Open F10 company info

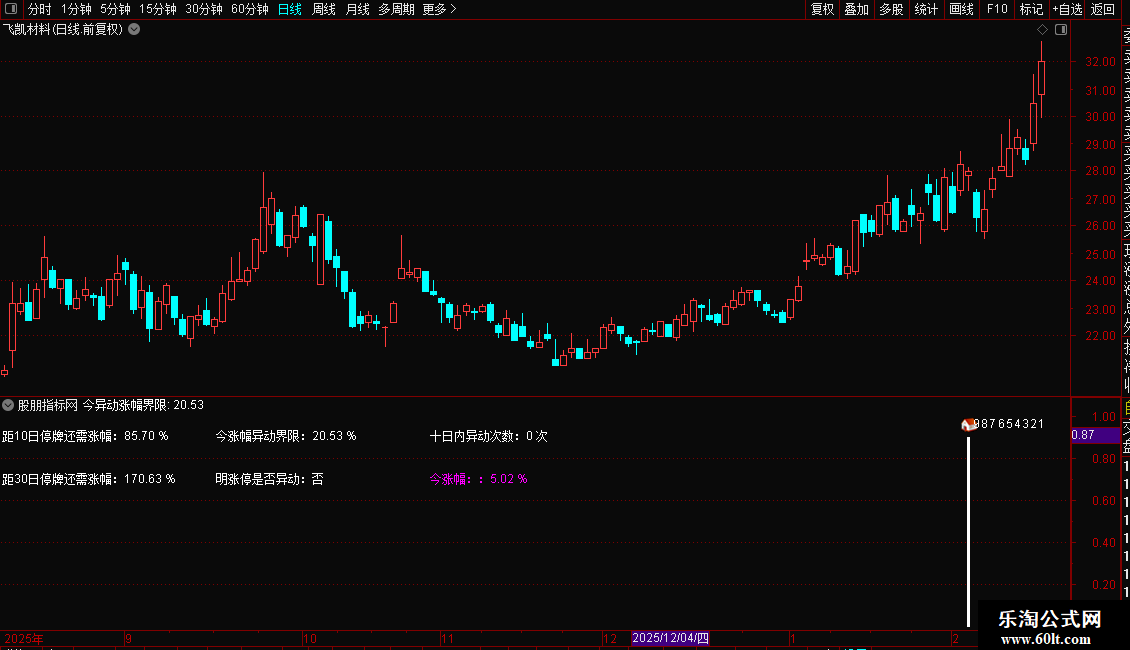tap(997, 9)
